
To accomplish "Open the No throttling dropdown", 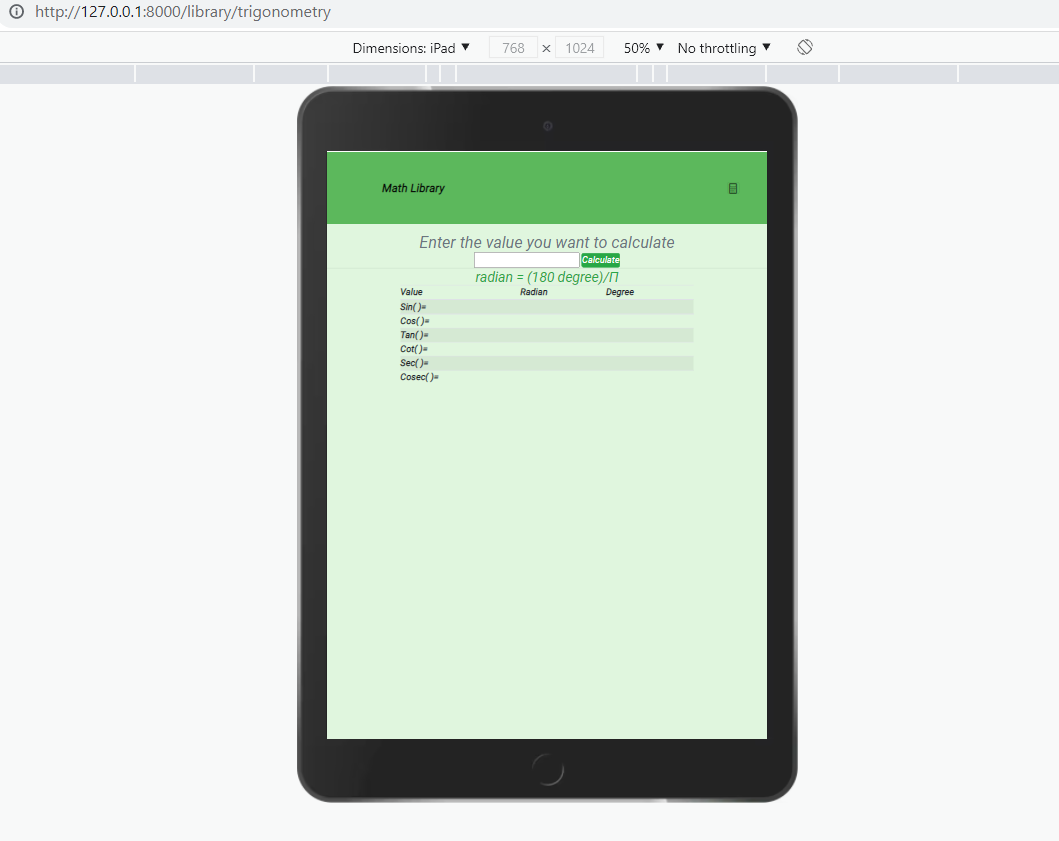I will click(723, 47).
